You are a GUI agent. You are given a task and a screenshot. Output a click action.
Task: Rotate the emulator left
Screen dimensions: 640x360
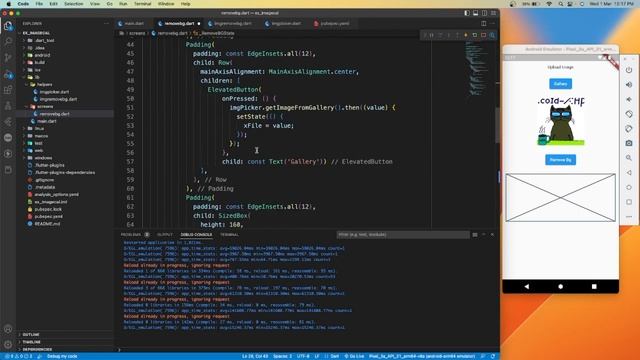pos(629,114)
